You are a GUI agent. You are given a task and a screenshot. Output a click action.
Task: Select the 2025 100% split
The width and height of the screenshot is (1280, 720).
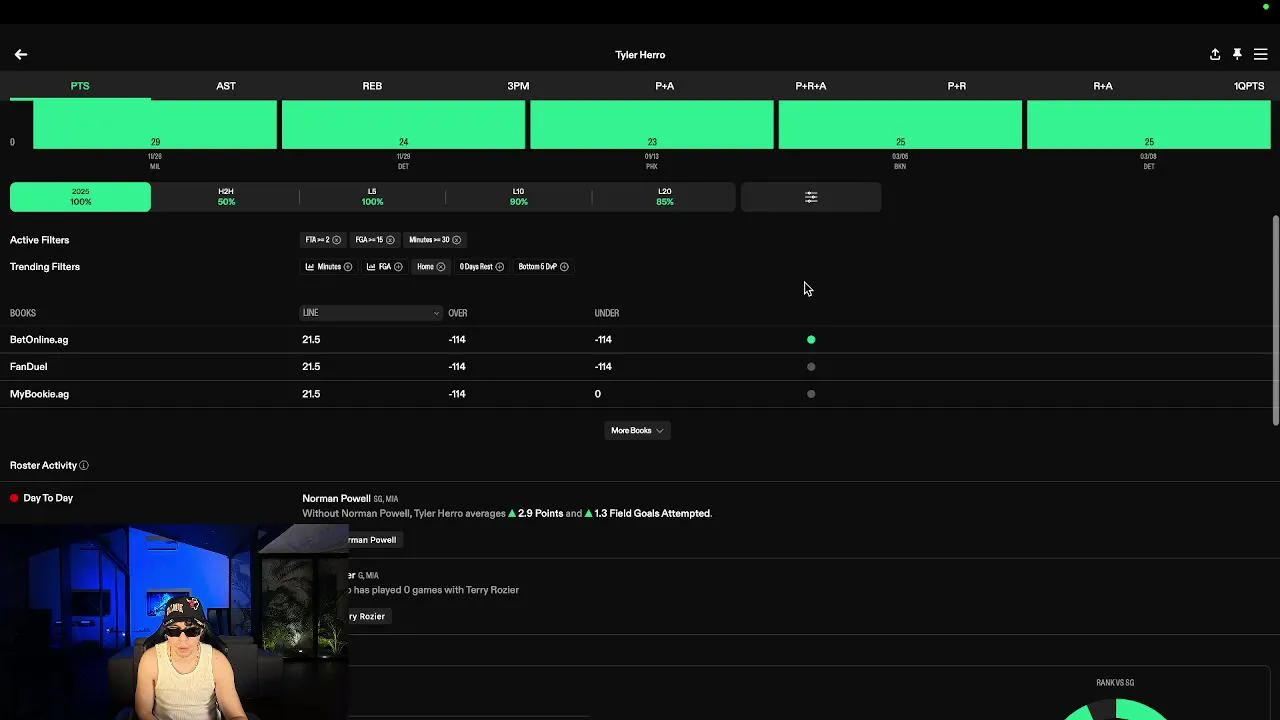[80, 197]
